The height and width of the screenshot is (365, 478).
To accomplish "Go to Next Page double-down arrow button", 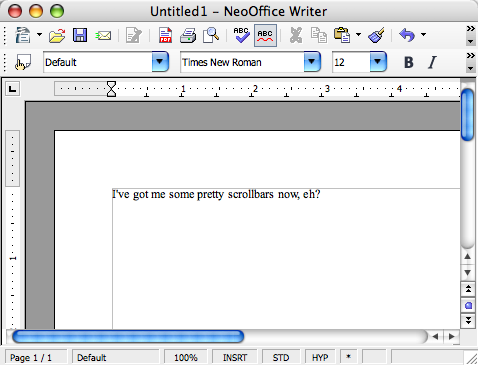I will 468,321.
